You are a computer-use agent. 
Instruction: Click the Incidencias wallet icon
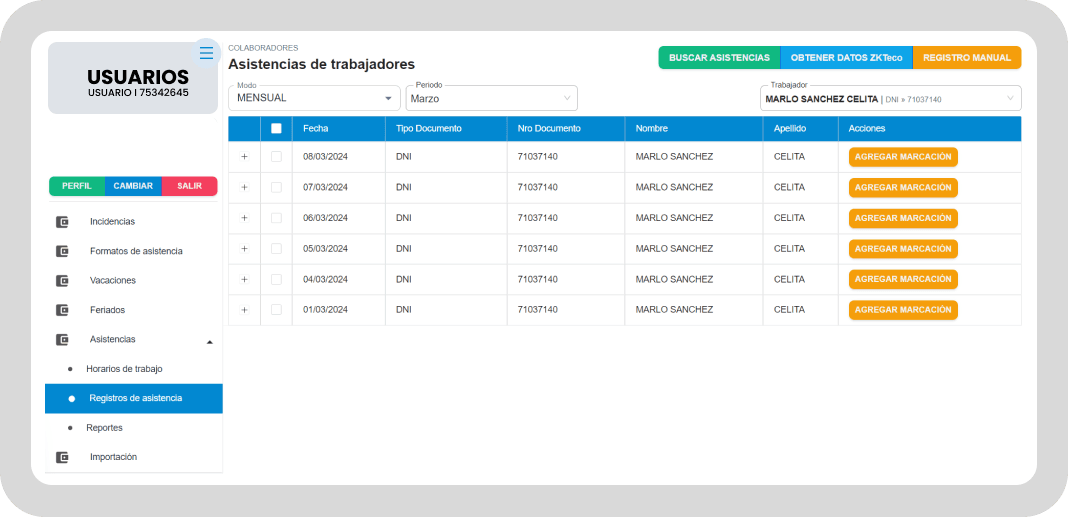click(62, 221)
